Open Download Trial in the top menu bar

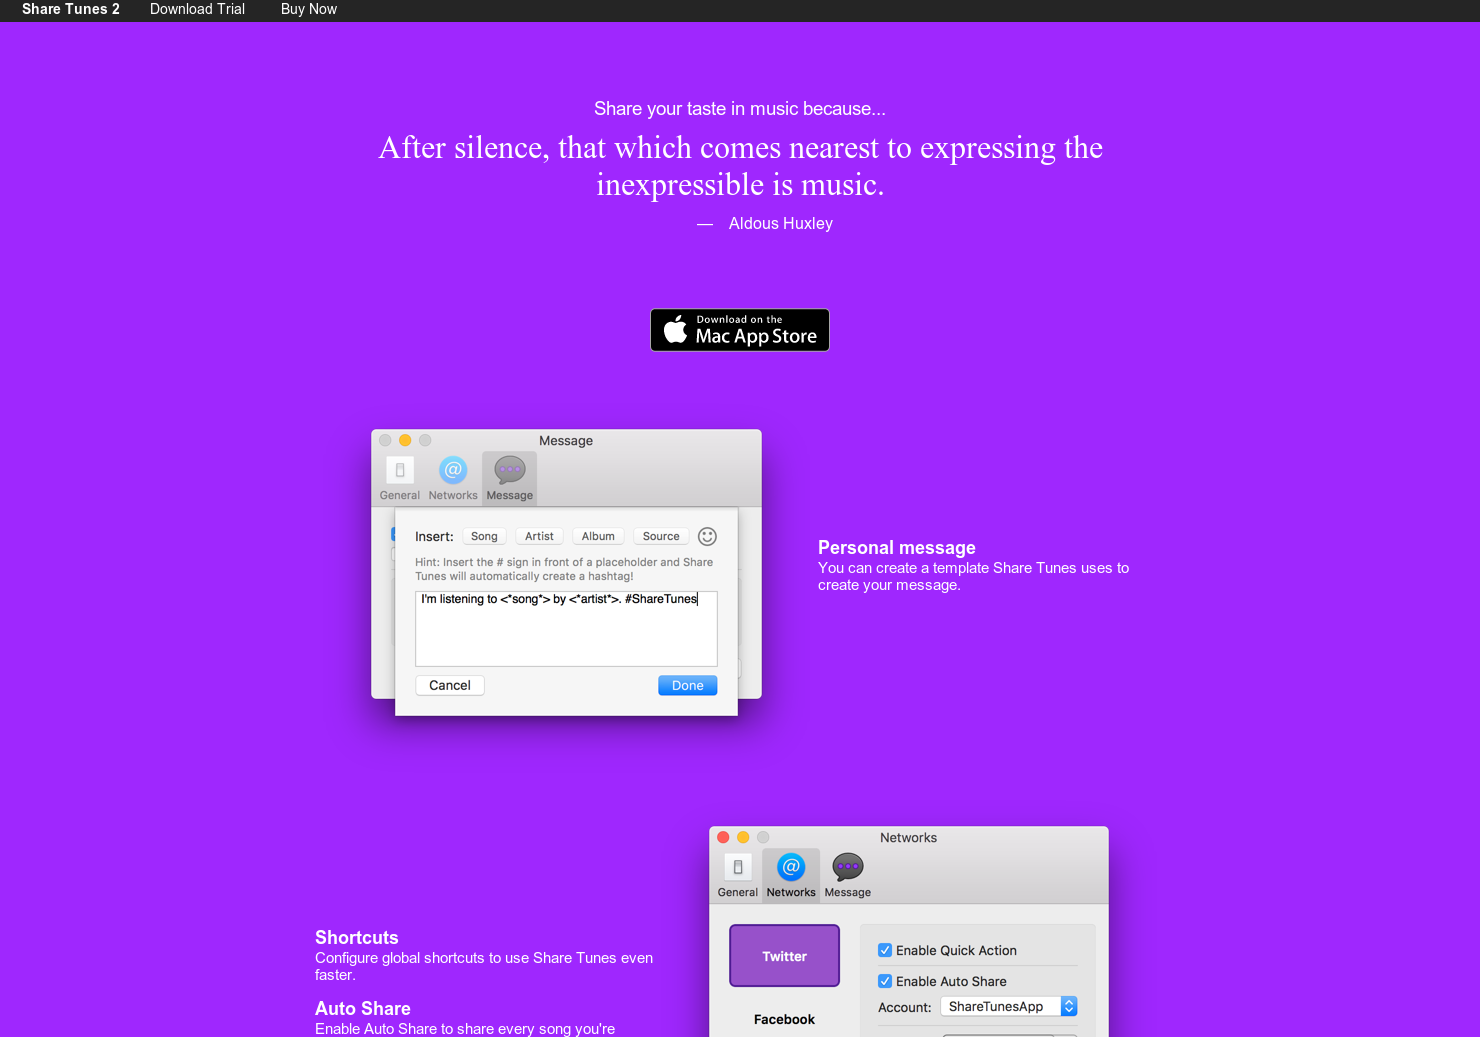[x=197, y=9]
